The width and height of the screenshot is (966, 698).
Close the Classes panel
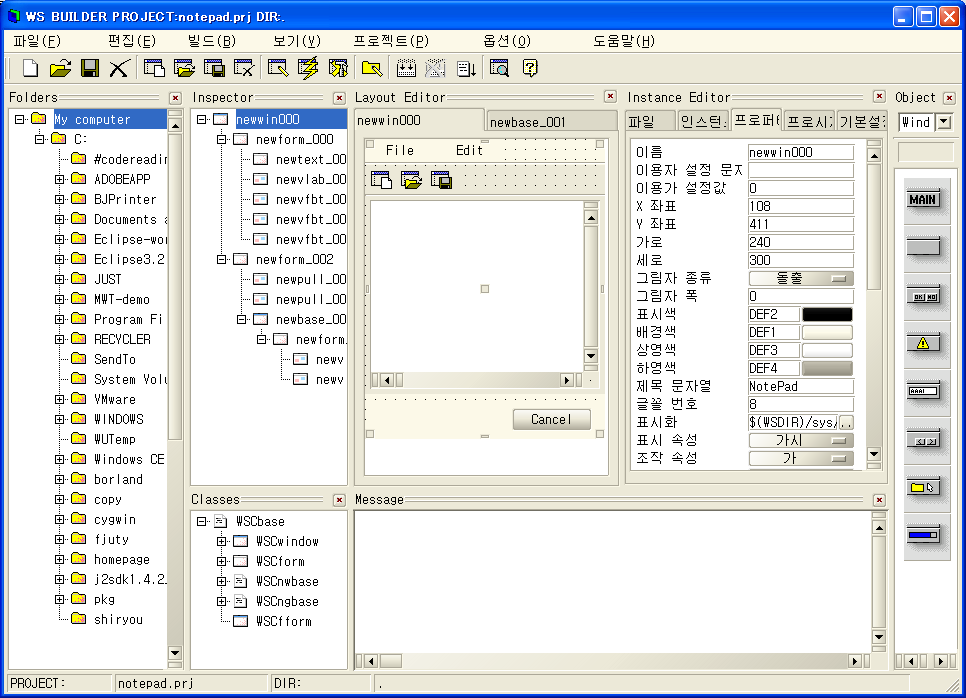coord(339,500)
